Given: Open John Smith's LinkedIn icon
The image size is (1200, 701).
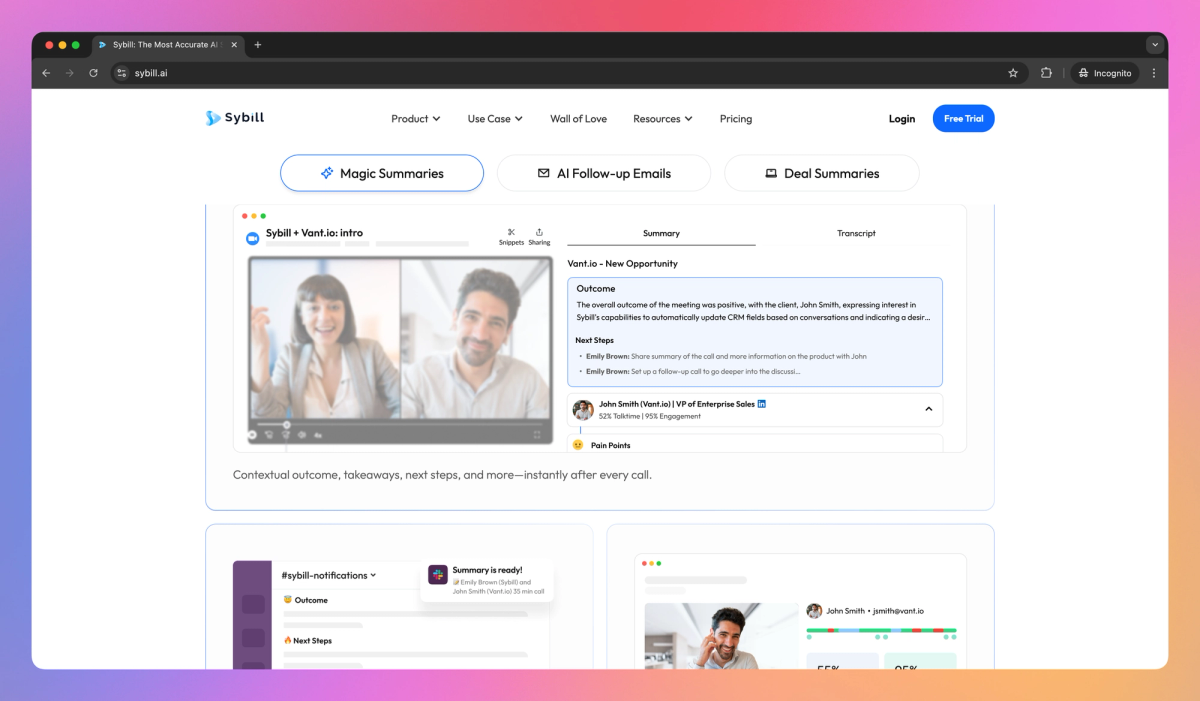Looking at the screenshot, I should tap(762, 403).
